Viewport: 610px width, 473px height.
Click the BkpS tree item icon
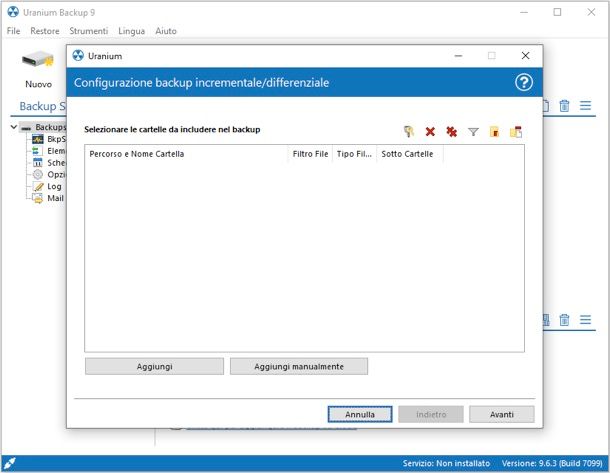coord(38,139)
